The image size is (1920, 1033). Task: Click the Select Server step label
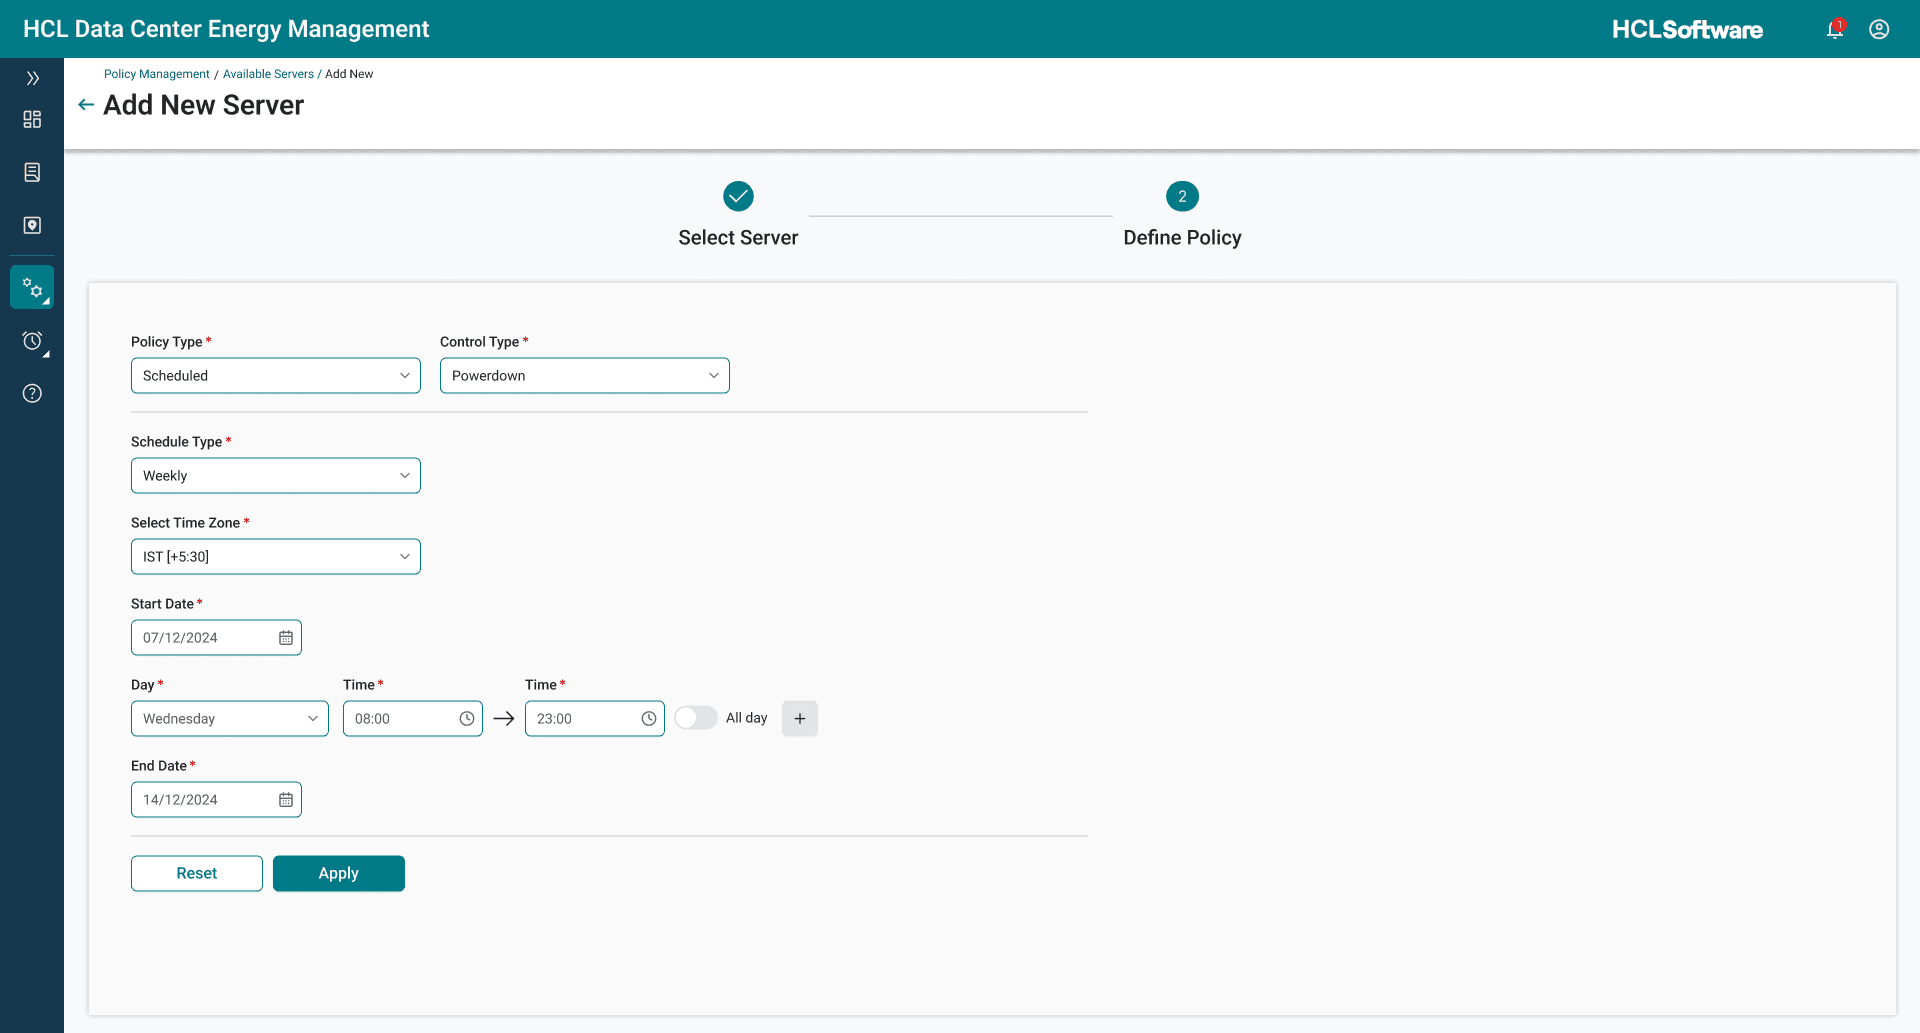click(738, 238)
